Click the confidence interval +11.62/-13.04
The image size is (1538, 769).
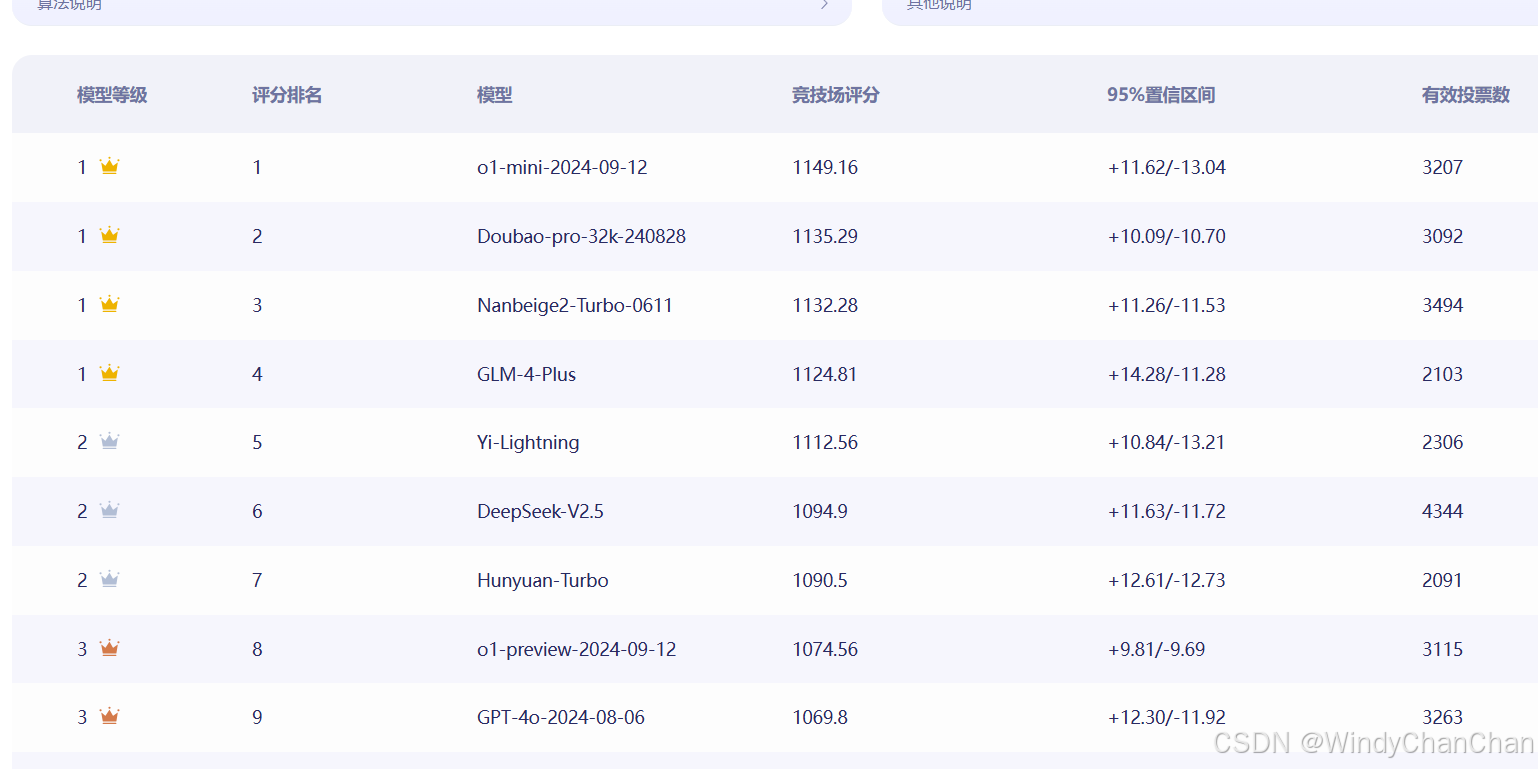(1167, 167)
